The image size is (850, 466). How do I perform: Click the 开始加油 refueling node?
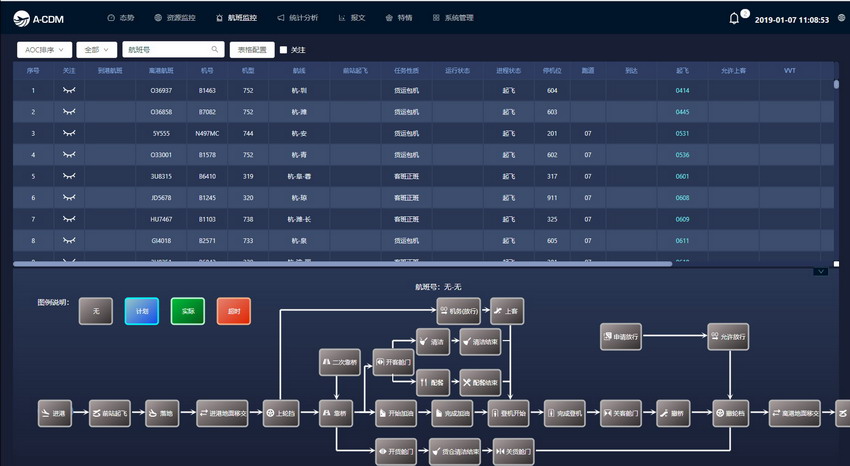click(x=393, y=413)
